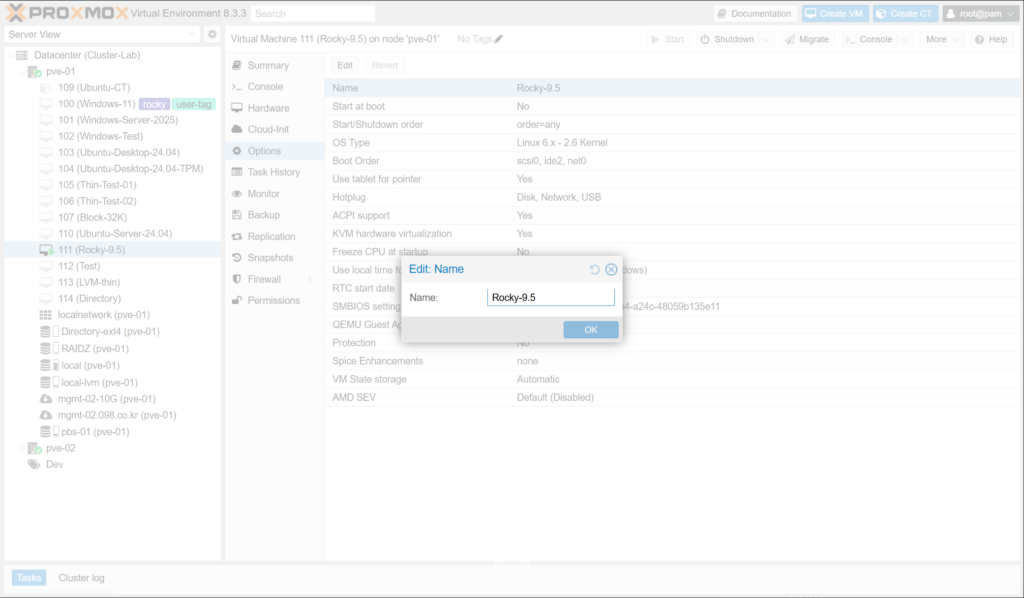Click the pencil icon next to No Tags

(499, 39)
